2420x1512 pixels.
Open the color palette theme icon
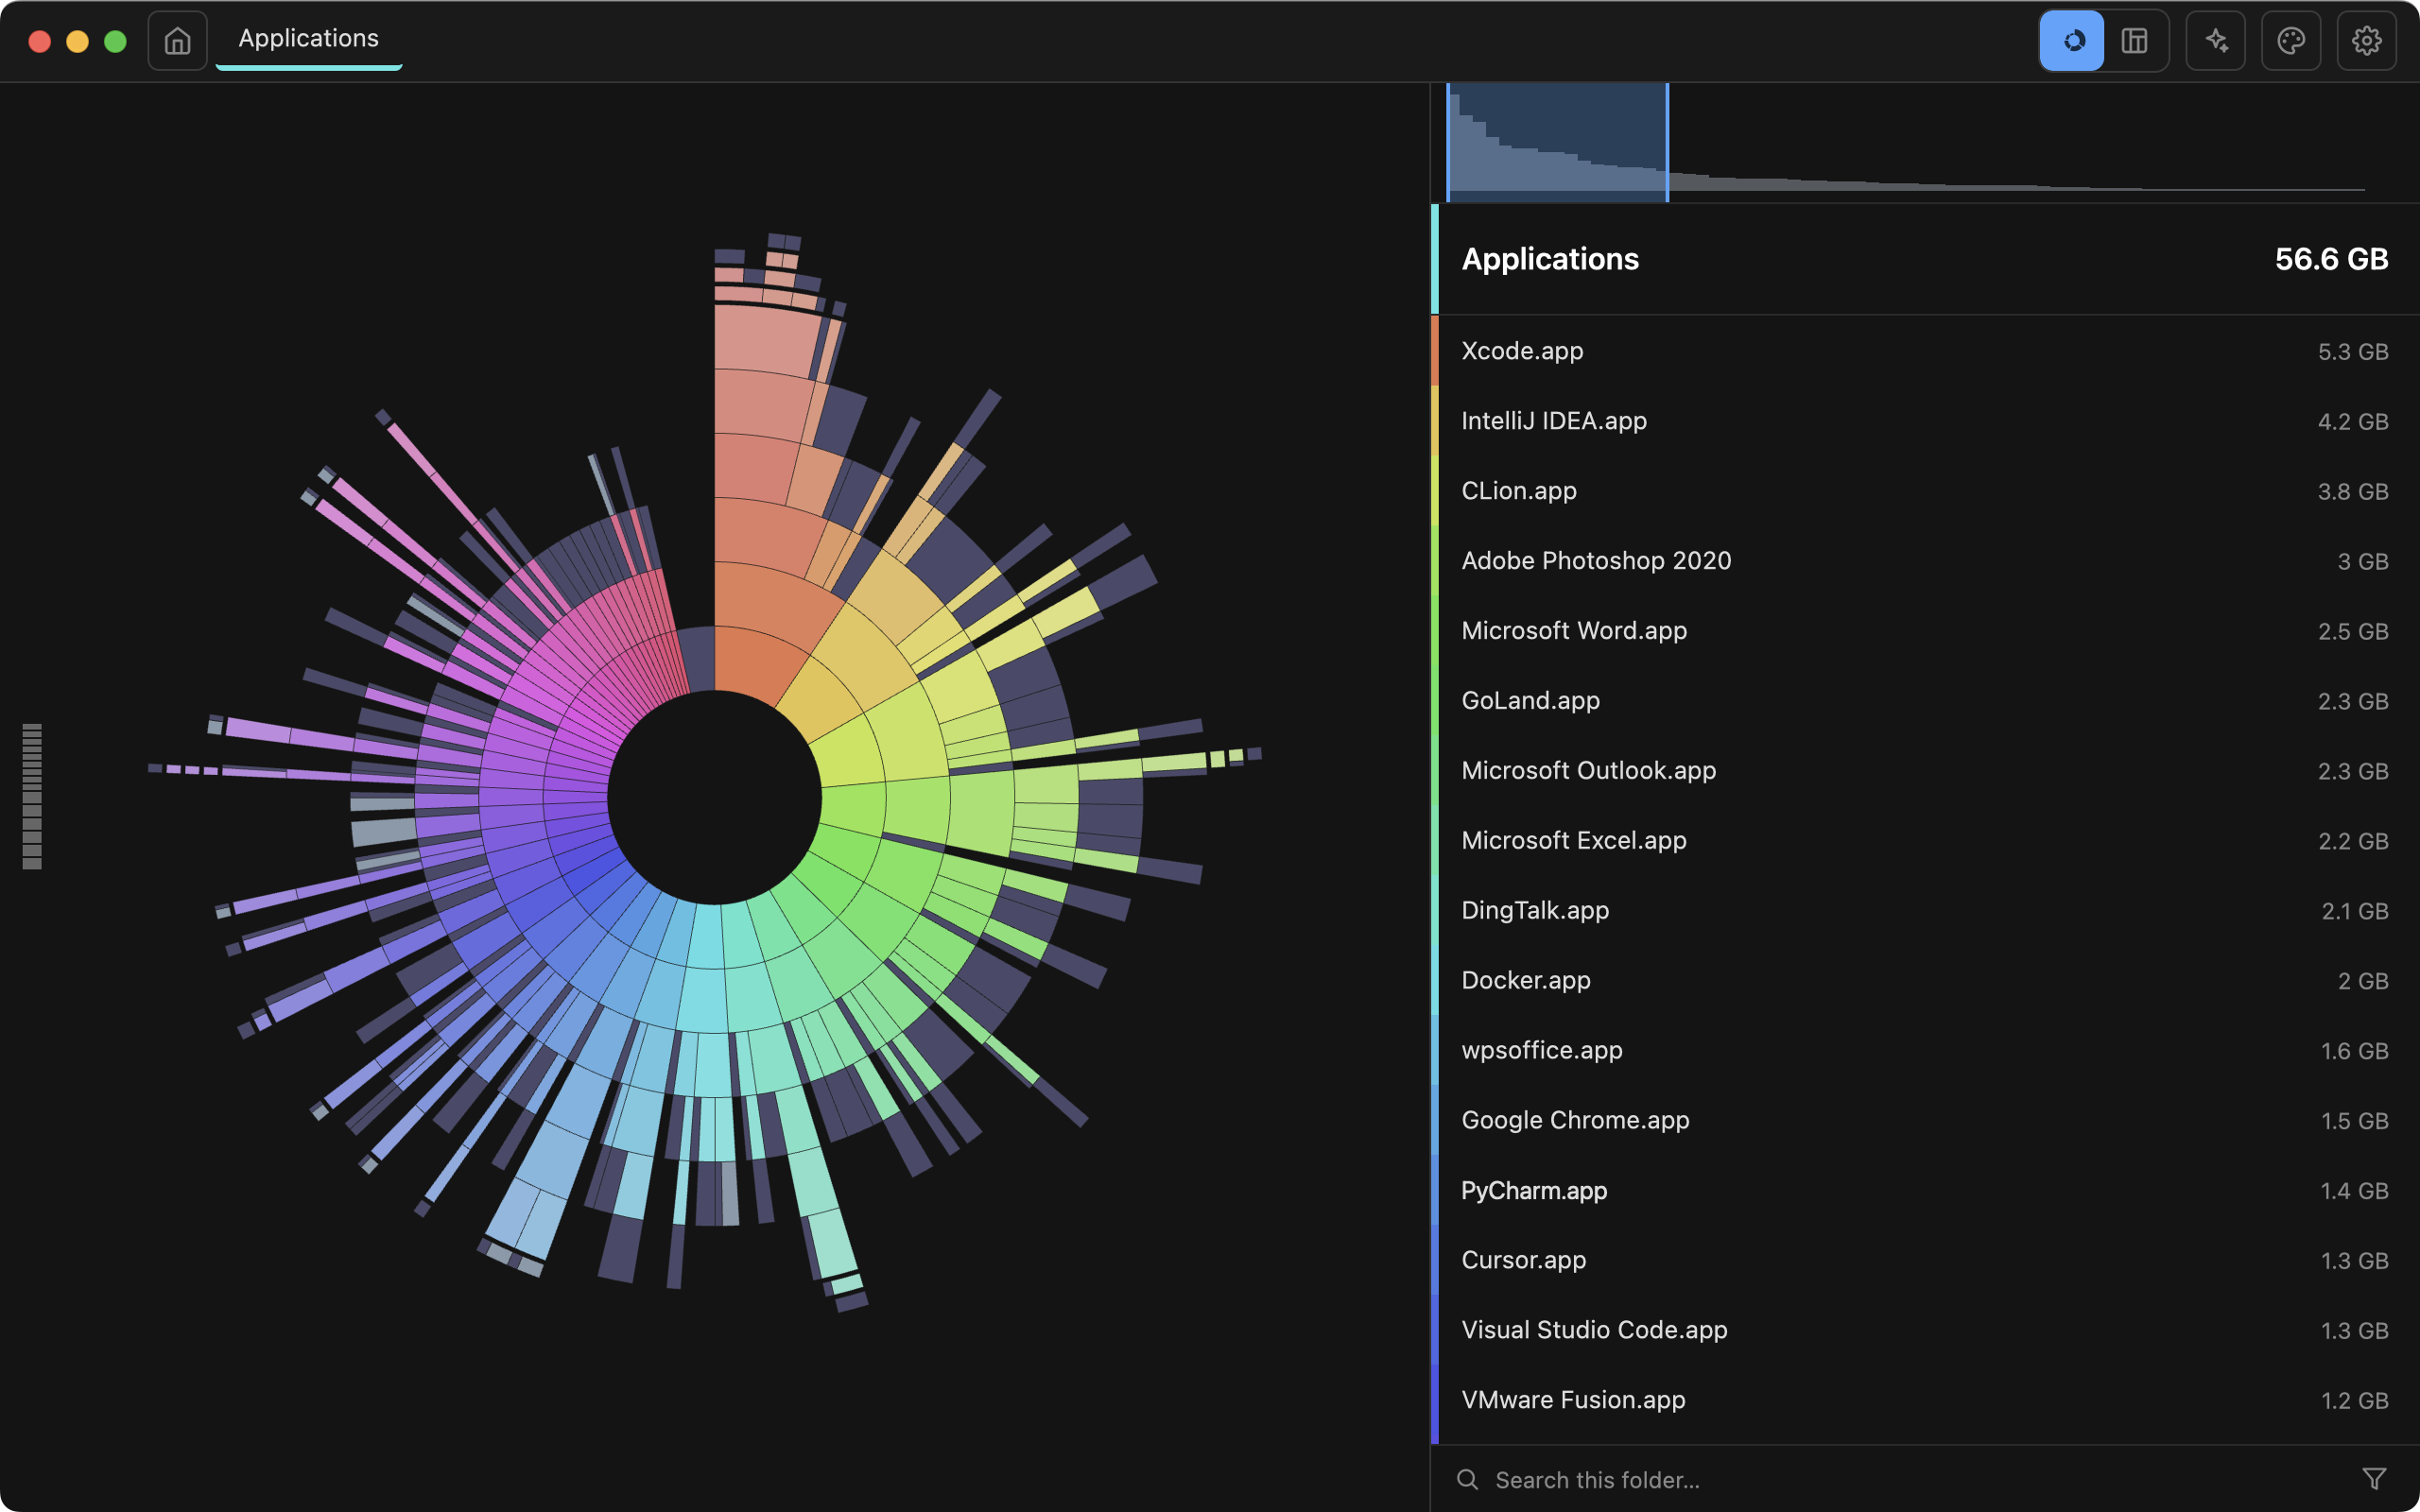tap(2291, 41)
